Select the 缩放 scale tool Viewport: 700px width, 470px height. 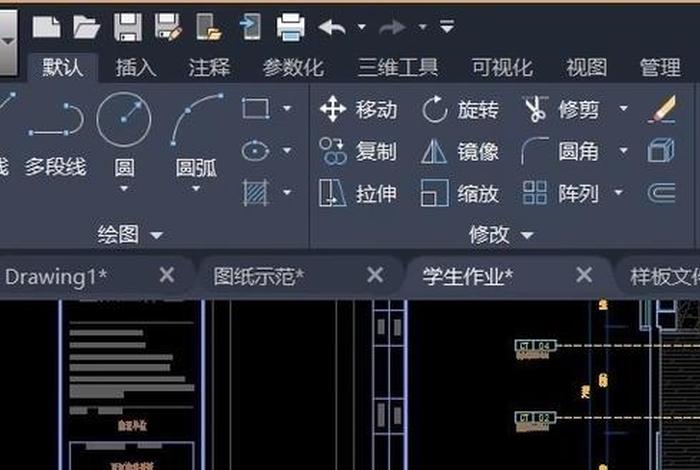460,193
